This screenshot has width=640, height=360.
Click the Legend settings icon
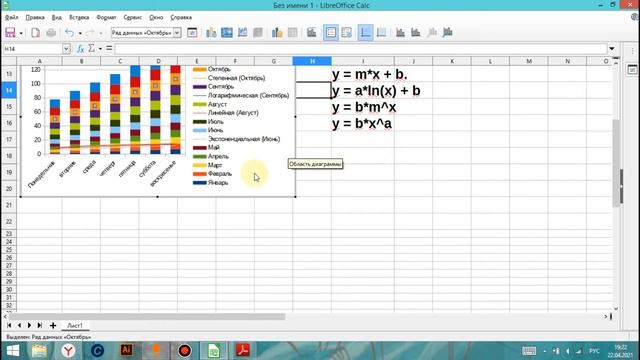pos(347,33)
